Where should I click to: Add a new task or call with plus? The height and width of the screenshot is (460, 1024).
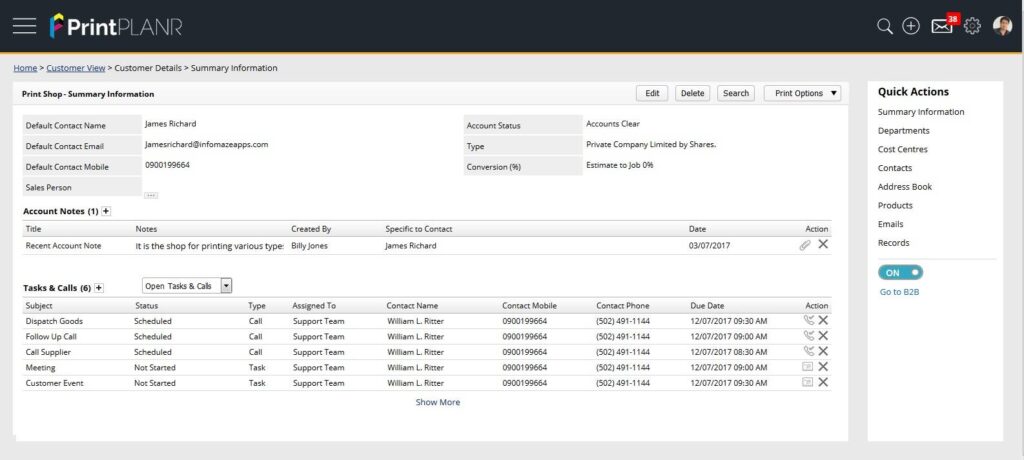(x=99, y=288)
